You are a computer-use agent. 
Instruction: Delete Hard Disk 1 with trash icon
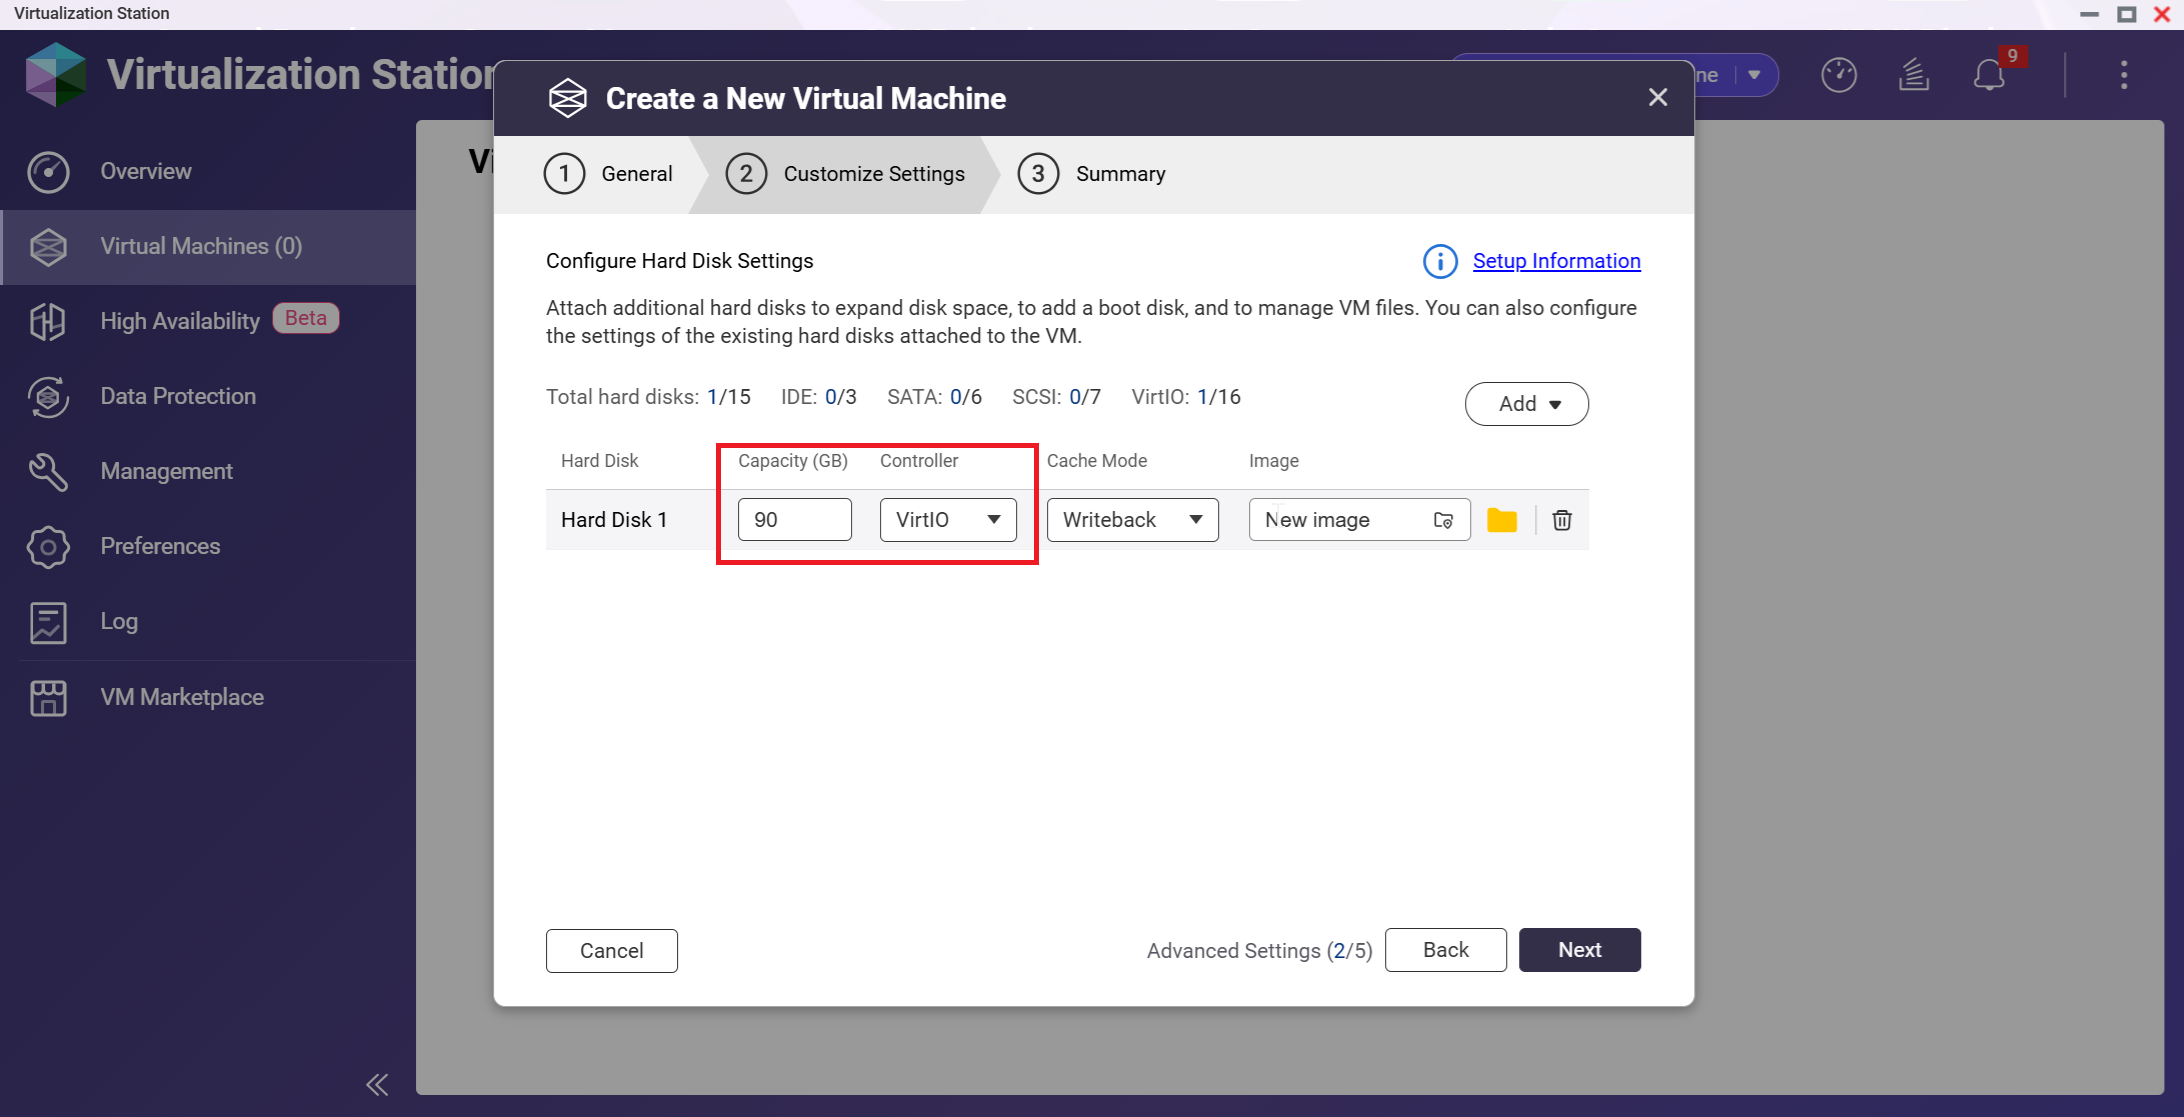pos(1562,520)
